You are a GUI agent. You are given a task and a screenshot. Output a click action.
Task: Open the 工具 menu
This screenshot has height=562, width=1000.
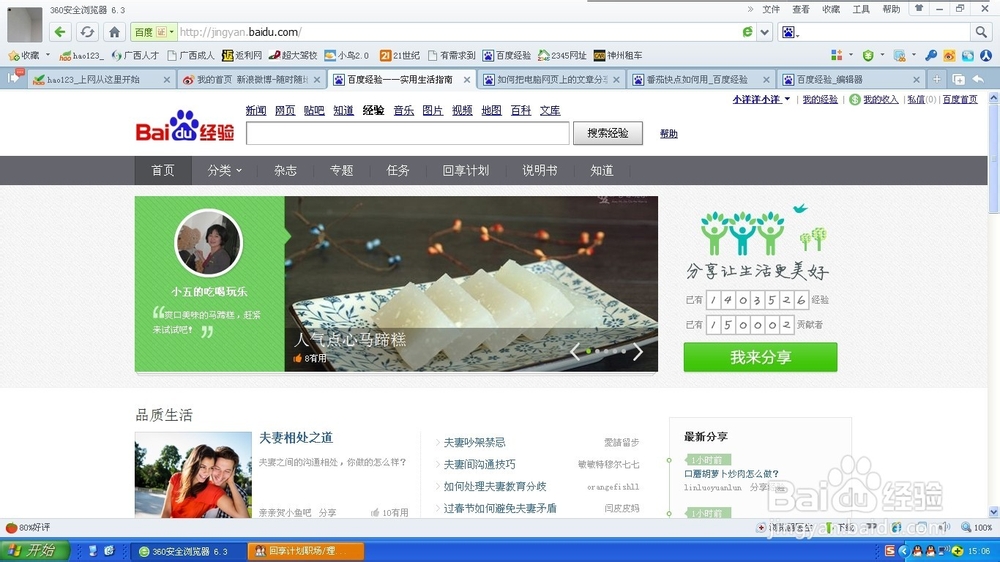[861, 9]
